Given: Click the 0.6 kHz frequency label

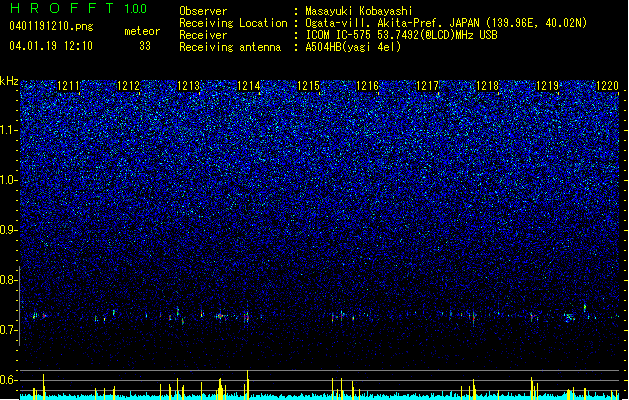Looking at the screenshot, I should click(x=8, y=380).
